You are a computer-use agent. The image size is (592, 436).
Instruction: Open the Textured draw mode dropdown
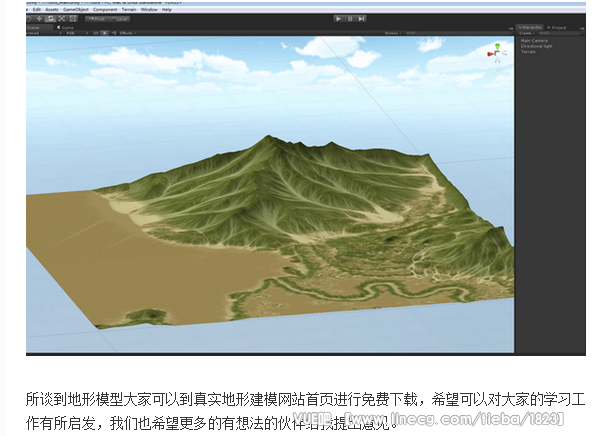point(44,33)
